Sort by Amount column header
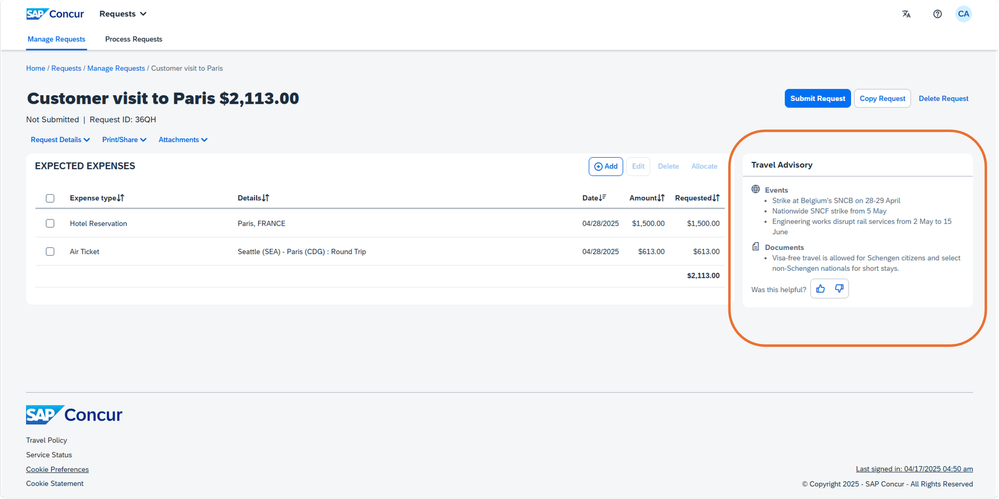999x499 pixels. coord(647,198)
